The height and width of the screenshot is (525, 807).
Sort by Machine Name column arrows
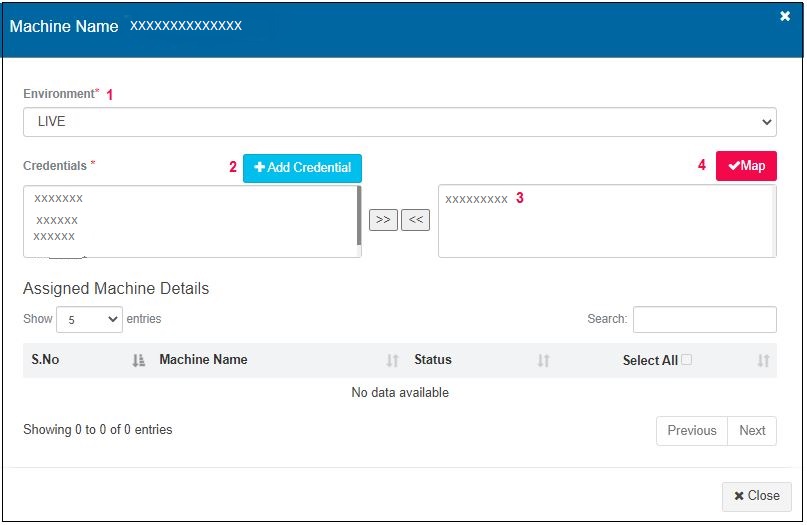point(392,361)
